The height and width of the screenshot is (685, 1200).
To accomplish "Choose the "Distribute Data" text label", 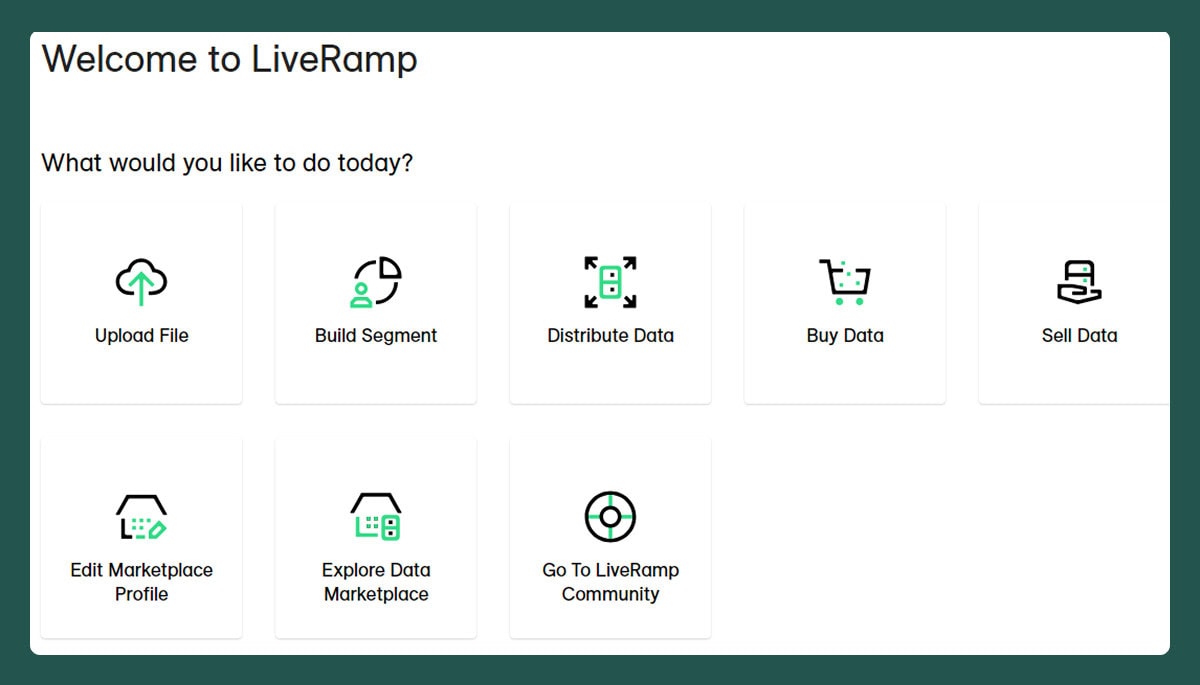I will [610, 336].
